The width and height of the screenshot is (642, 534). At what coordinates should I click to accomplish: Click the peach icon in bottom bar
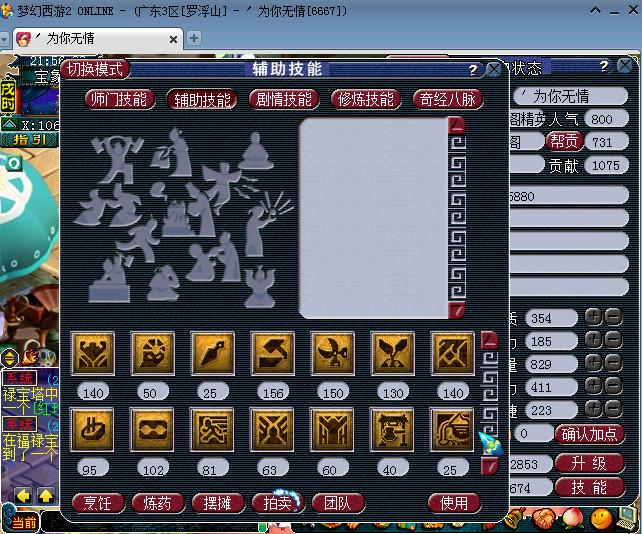[x=573, y=518]
